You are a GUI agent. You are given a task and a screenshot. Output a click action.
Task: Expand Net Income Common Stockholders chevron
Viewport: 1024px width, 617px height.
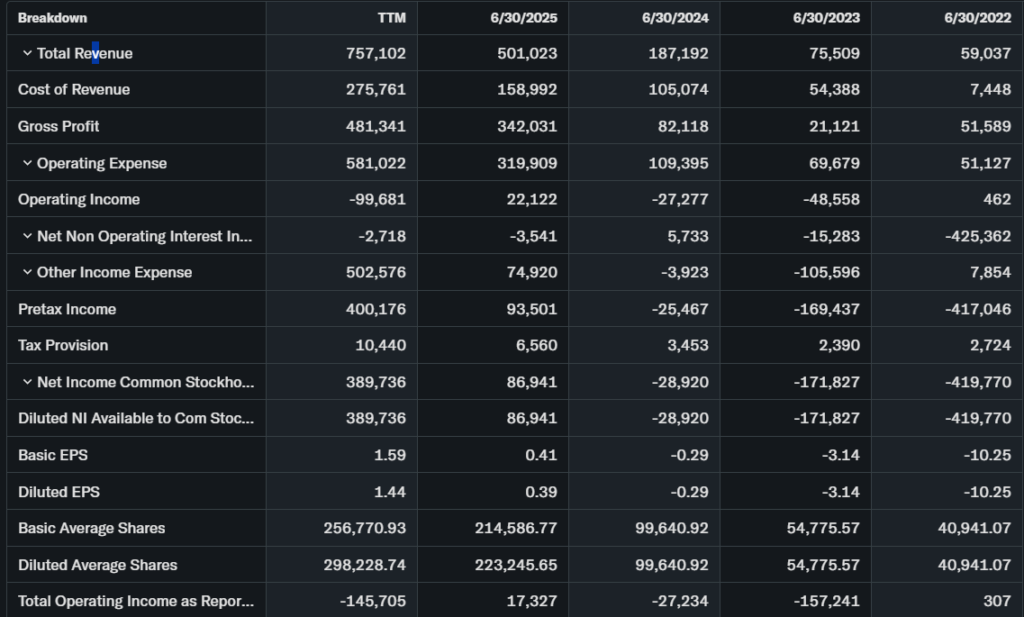[x=27, y=382]
